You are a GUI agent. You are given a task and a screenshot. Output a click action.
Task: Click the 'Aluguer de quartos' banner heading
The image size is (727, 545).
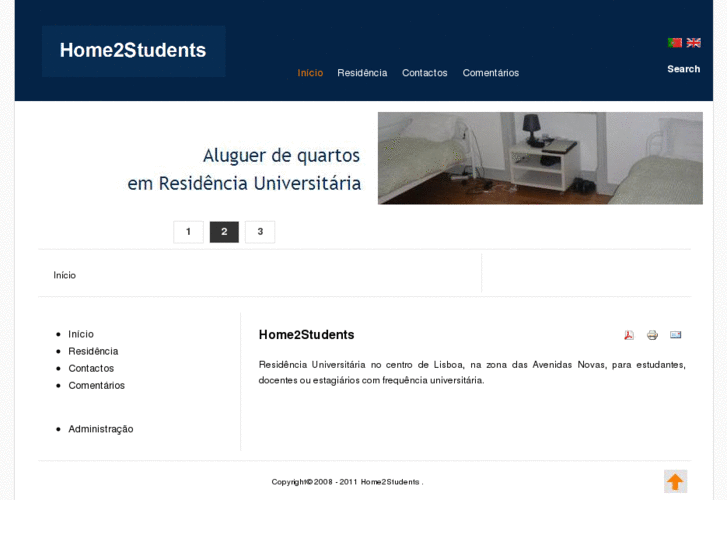281,156
